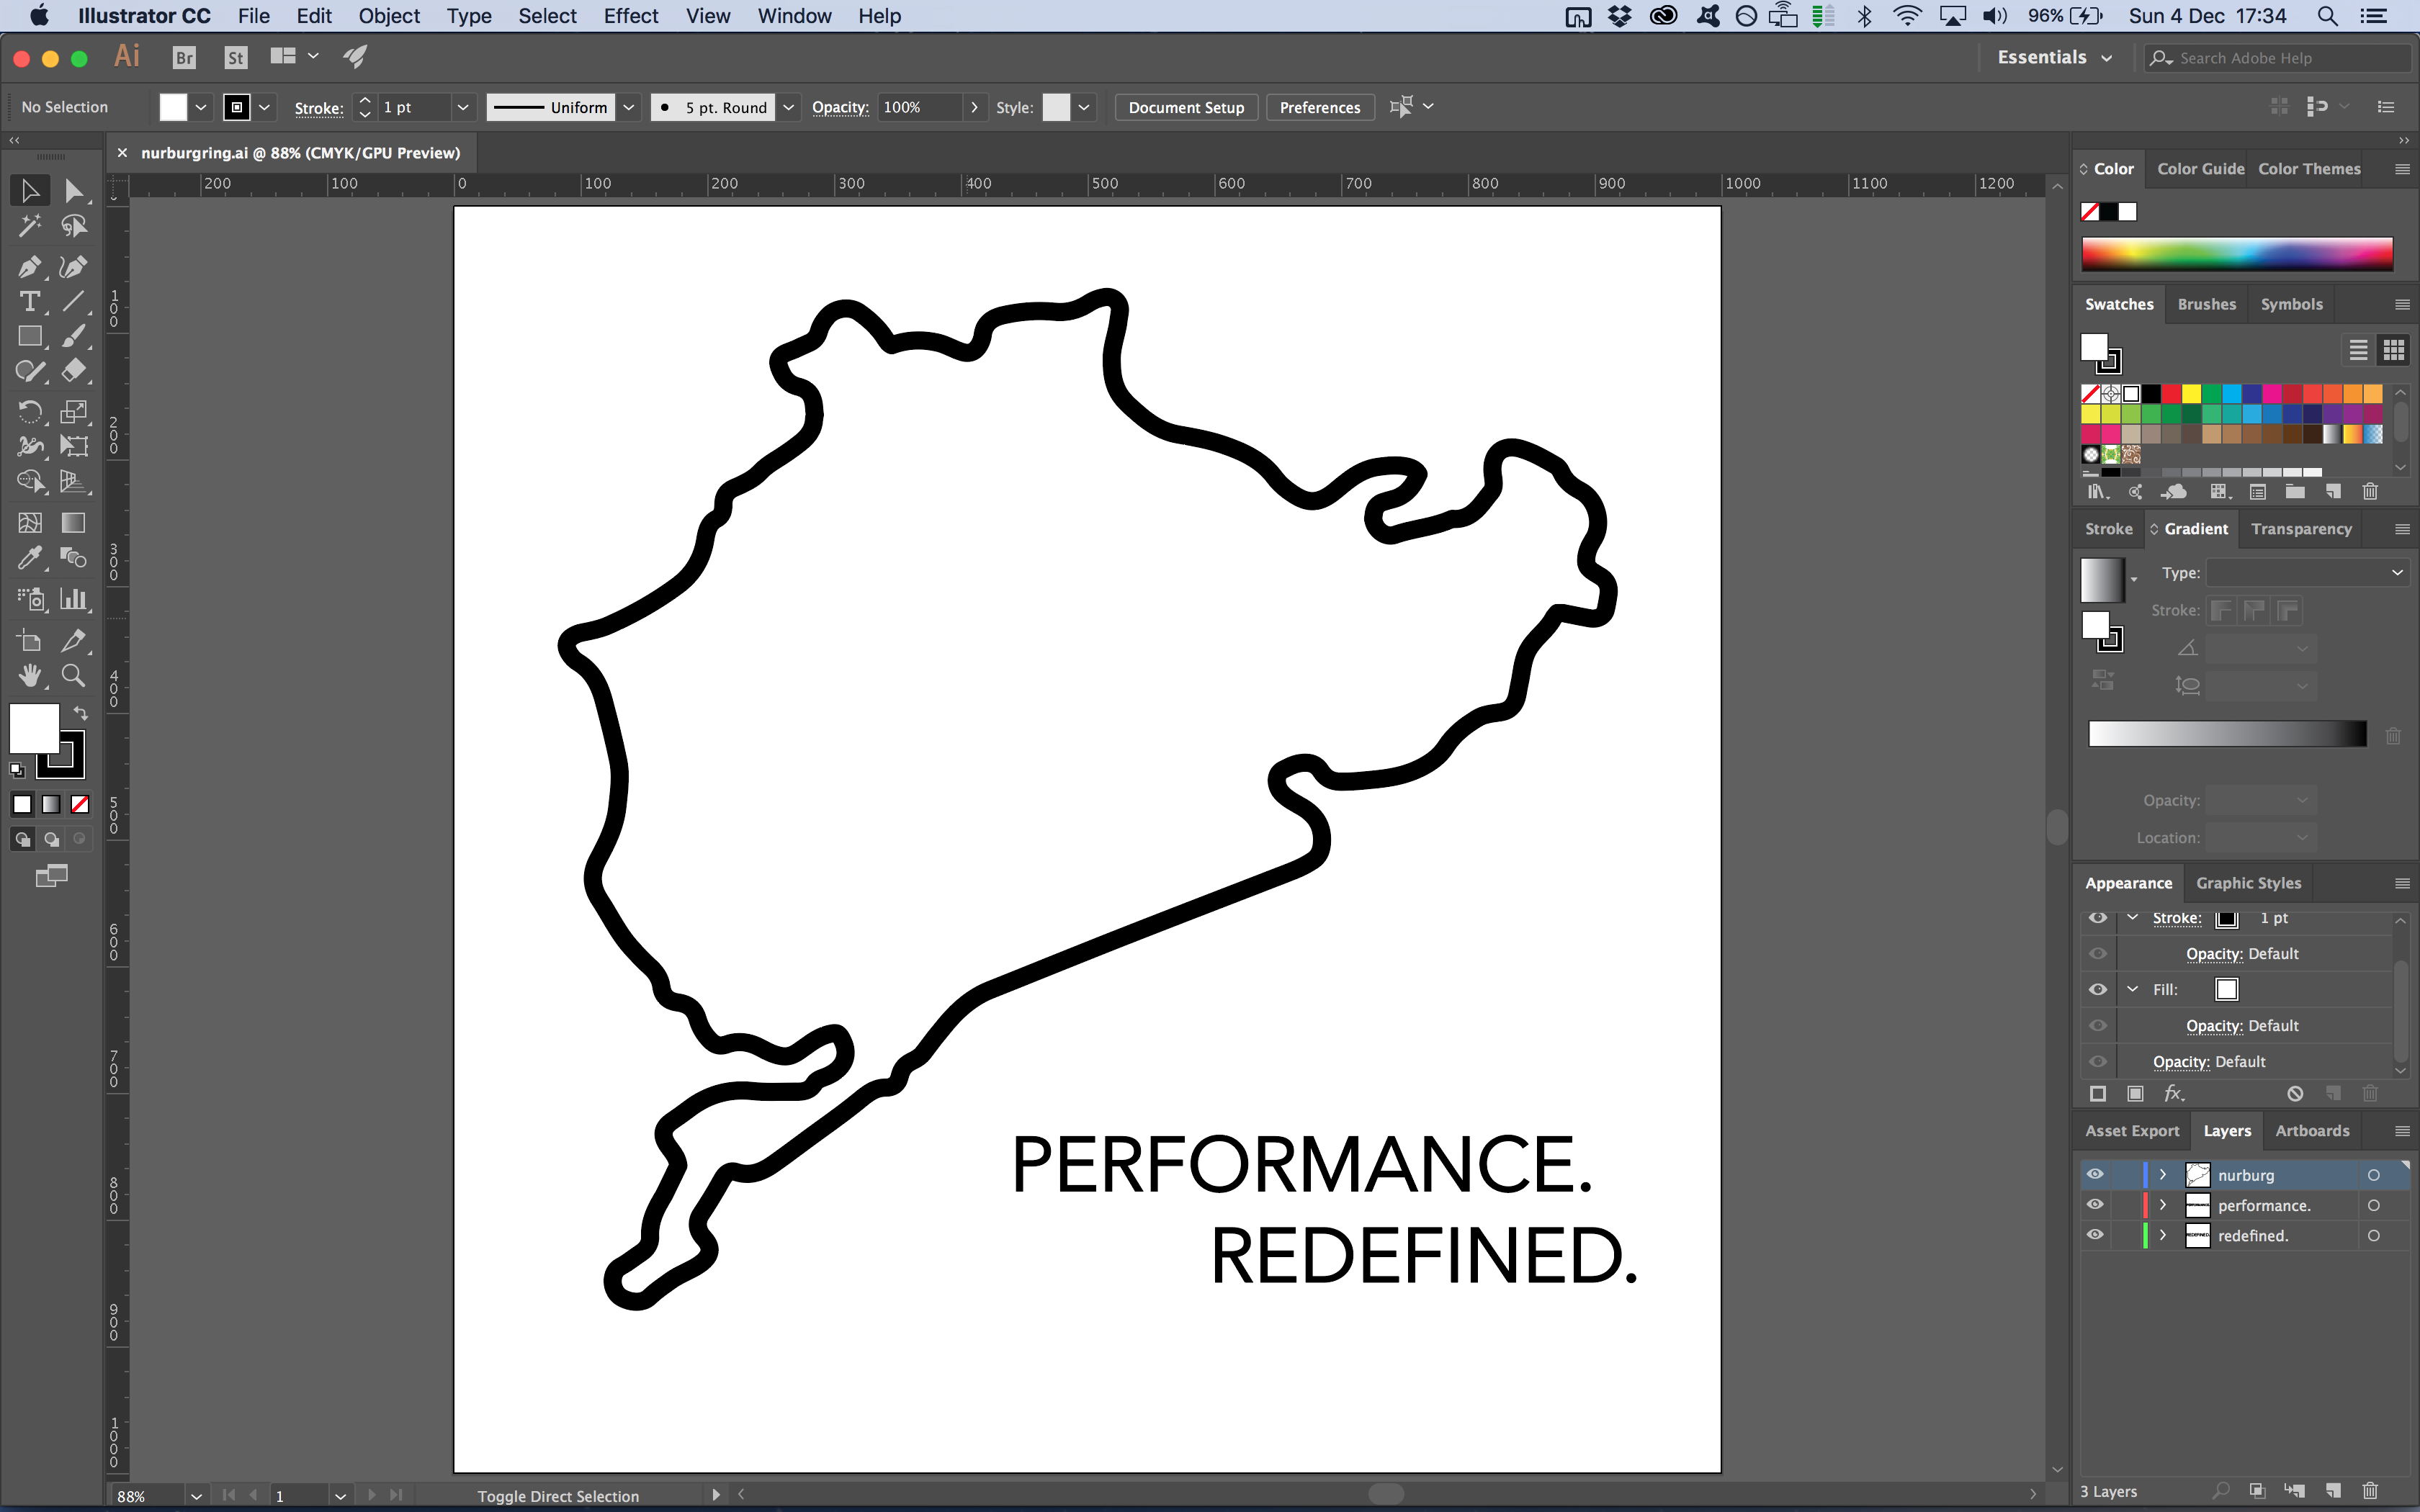Click the color spectrum bar
The height and width of the screenshot is (1512, 2420).
point(2237,254)
